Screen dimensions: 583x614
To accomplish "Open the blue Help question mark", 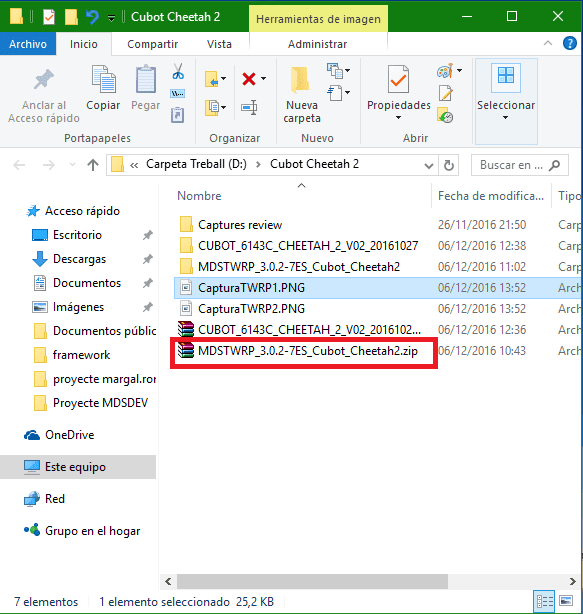I will pos(570,43).
